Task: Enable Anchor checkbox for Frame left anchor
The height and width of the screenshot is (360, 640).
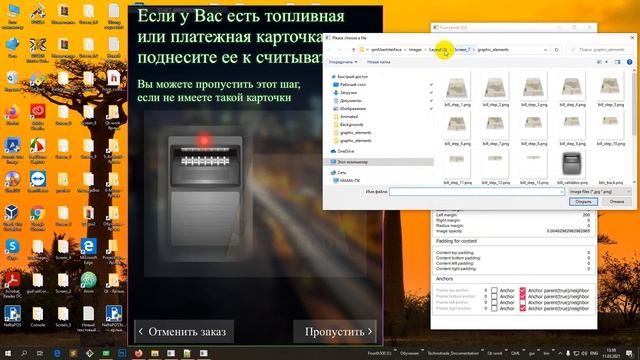Action: click(x=494, y=302)
